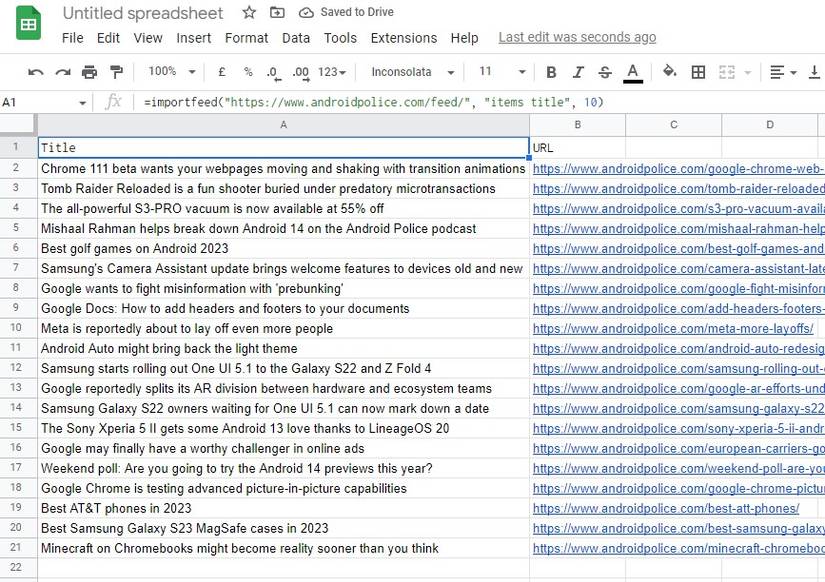Screen dimensions: 825x582
Task: Increase decimal places
Action: click(301, 73)
